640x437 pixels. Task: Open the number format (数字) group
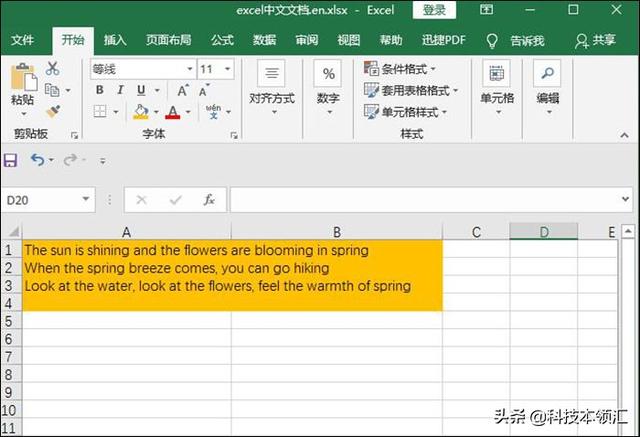click(329, 88)
